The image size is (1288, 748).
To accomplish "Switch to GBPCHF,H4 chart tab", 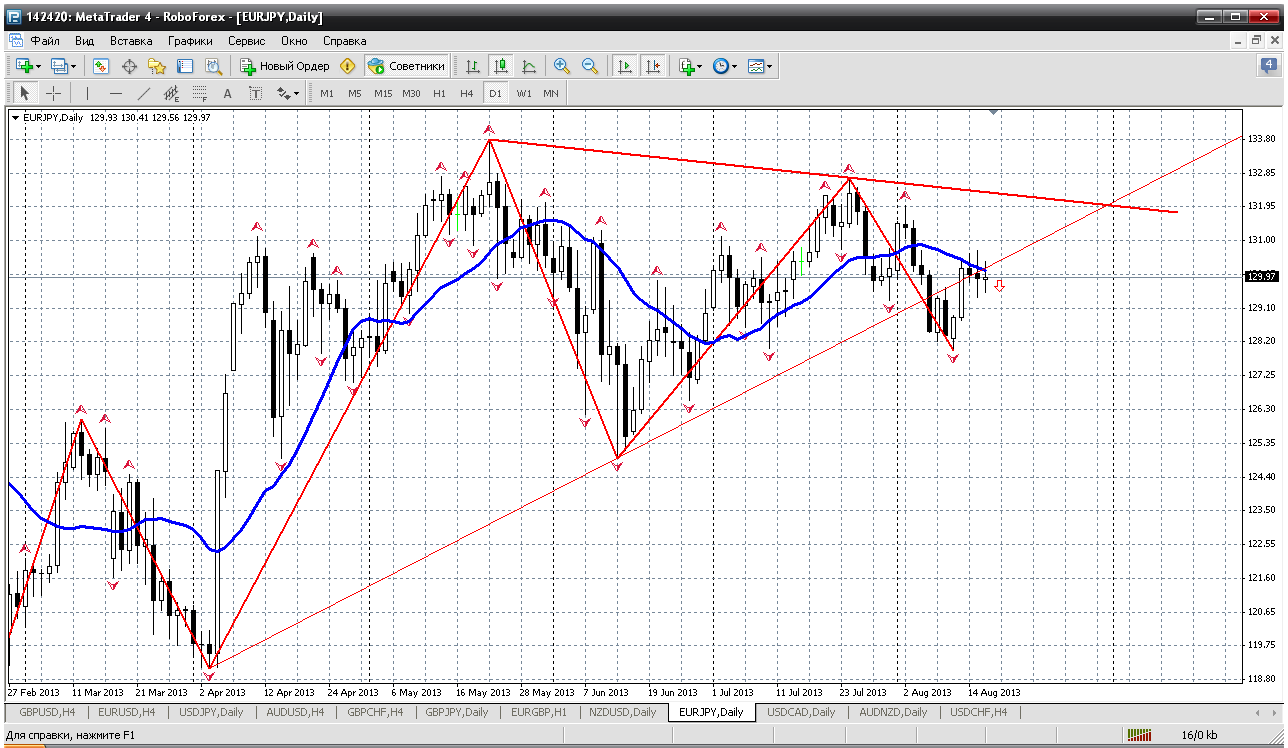I will tap(375, 712).
